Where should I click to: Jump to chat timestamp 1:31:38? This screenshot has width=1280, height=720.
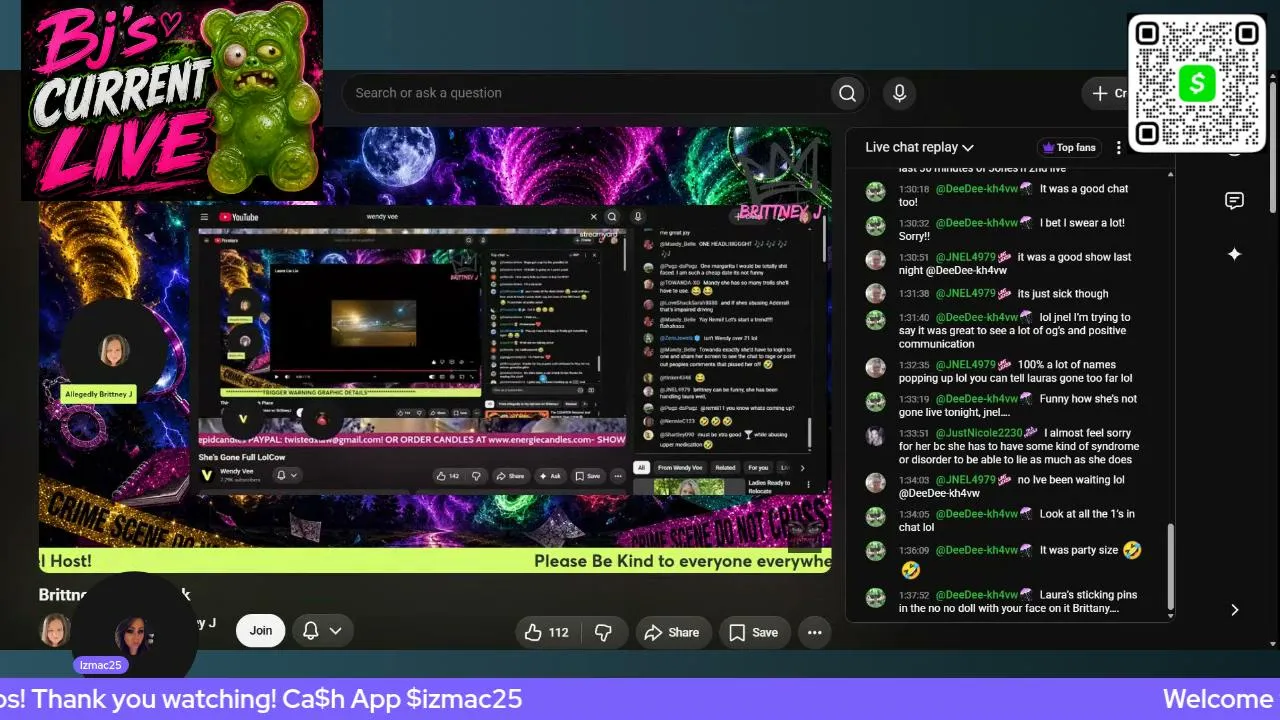(x=914, y=294)
